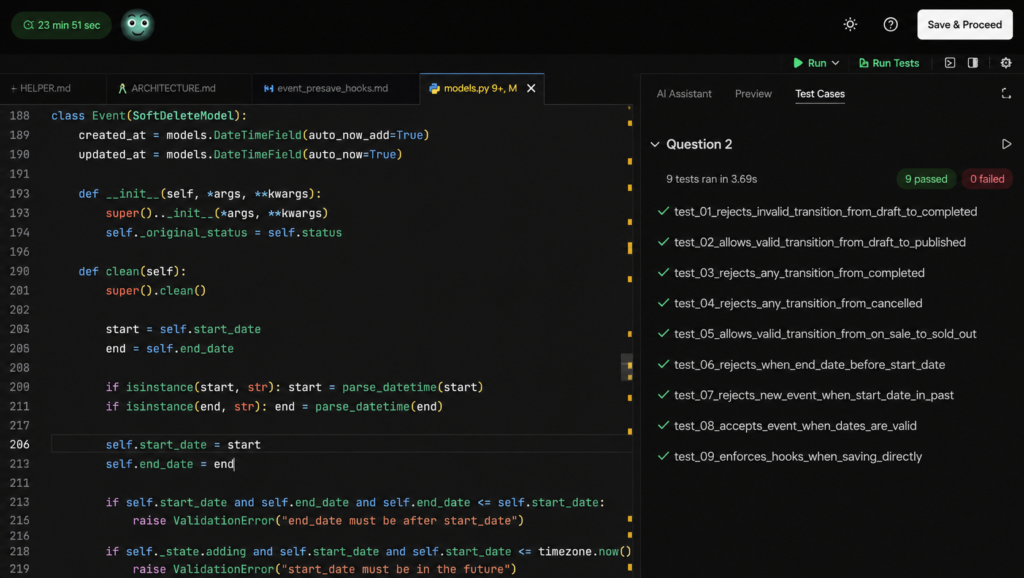
Task: Select test_01_rejects_invalid_transition_from_draft_to_completed
Action: click(x=825, y=212)
